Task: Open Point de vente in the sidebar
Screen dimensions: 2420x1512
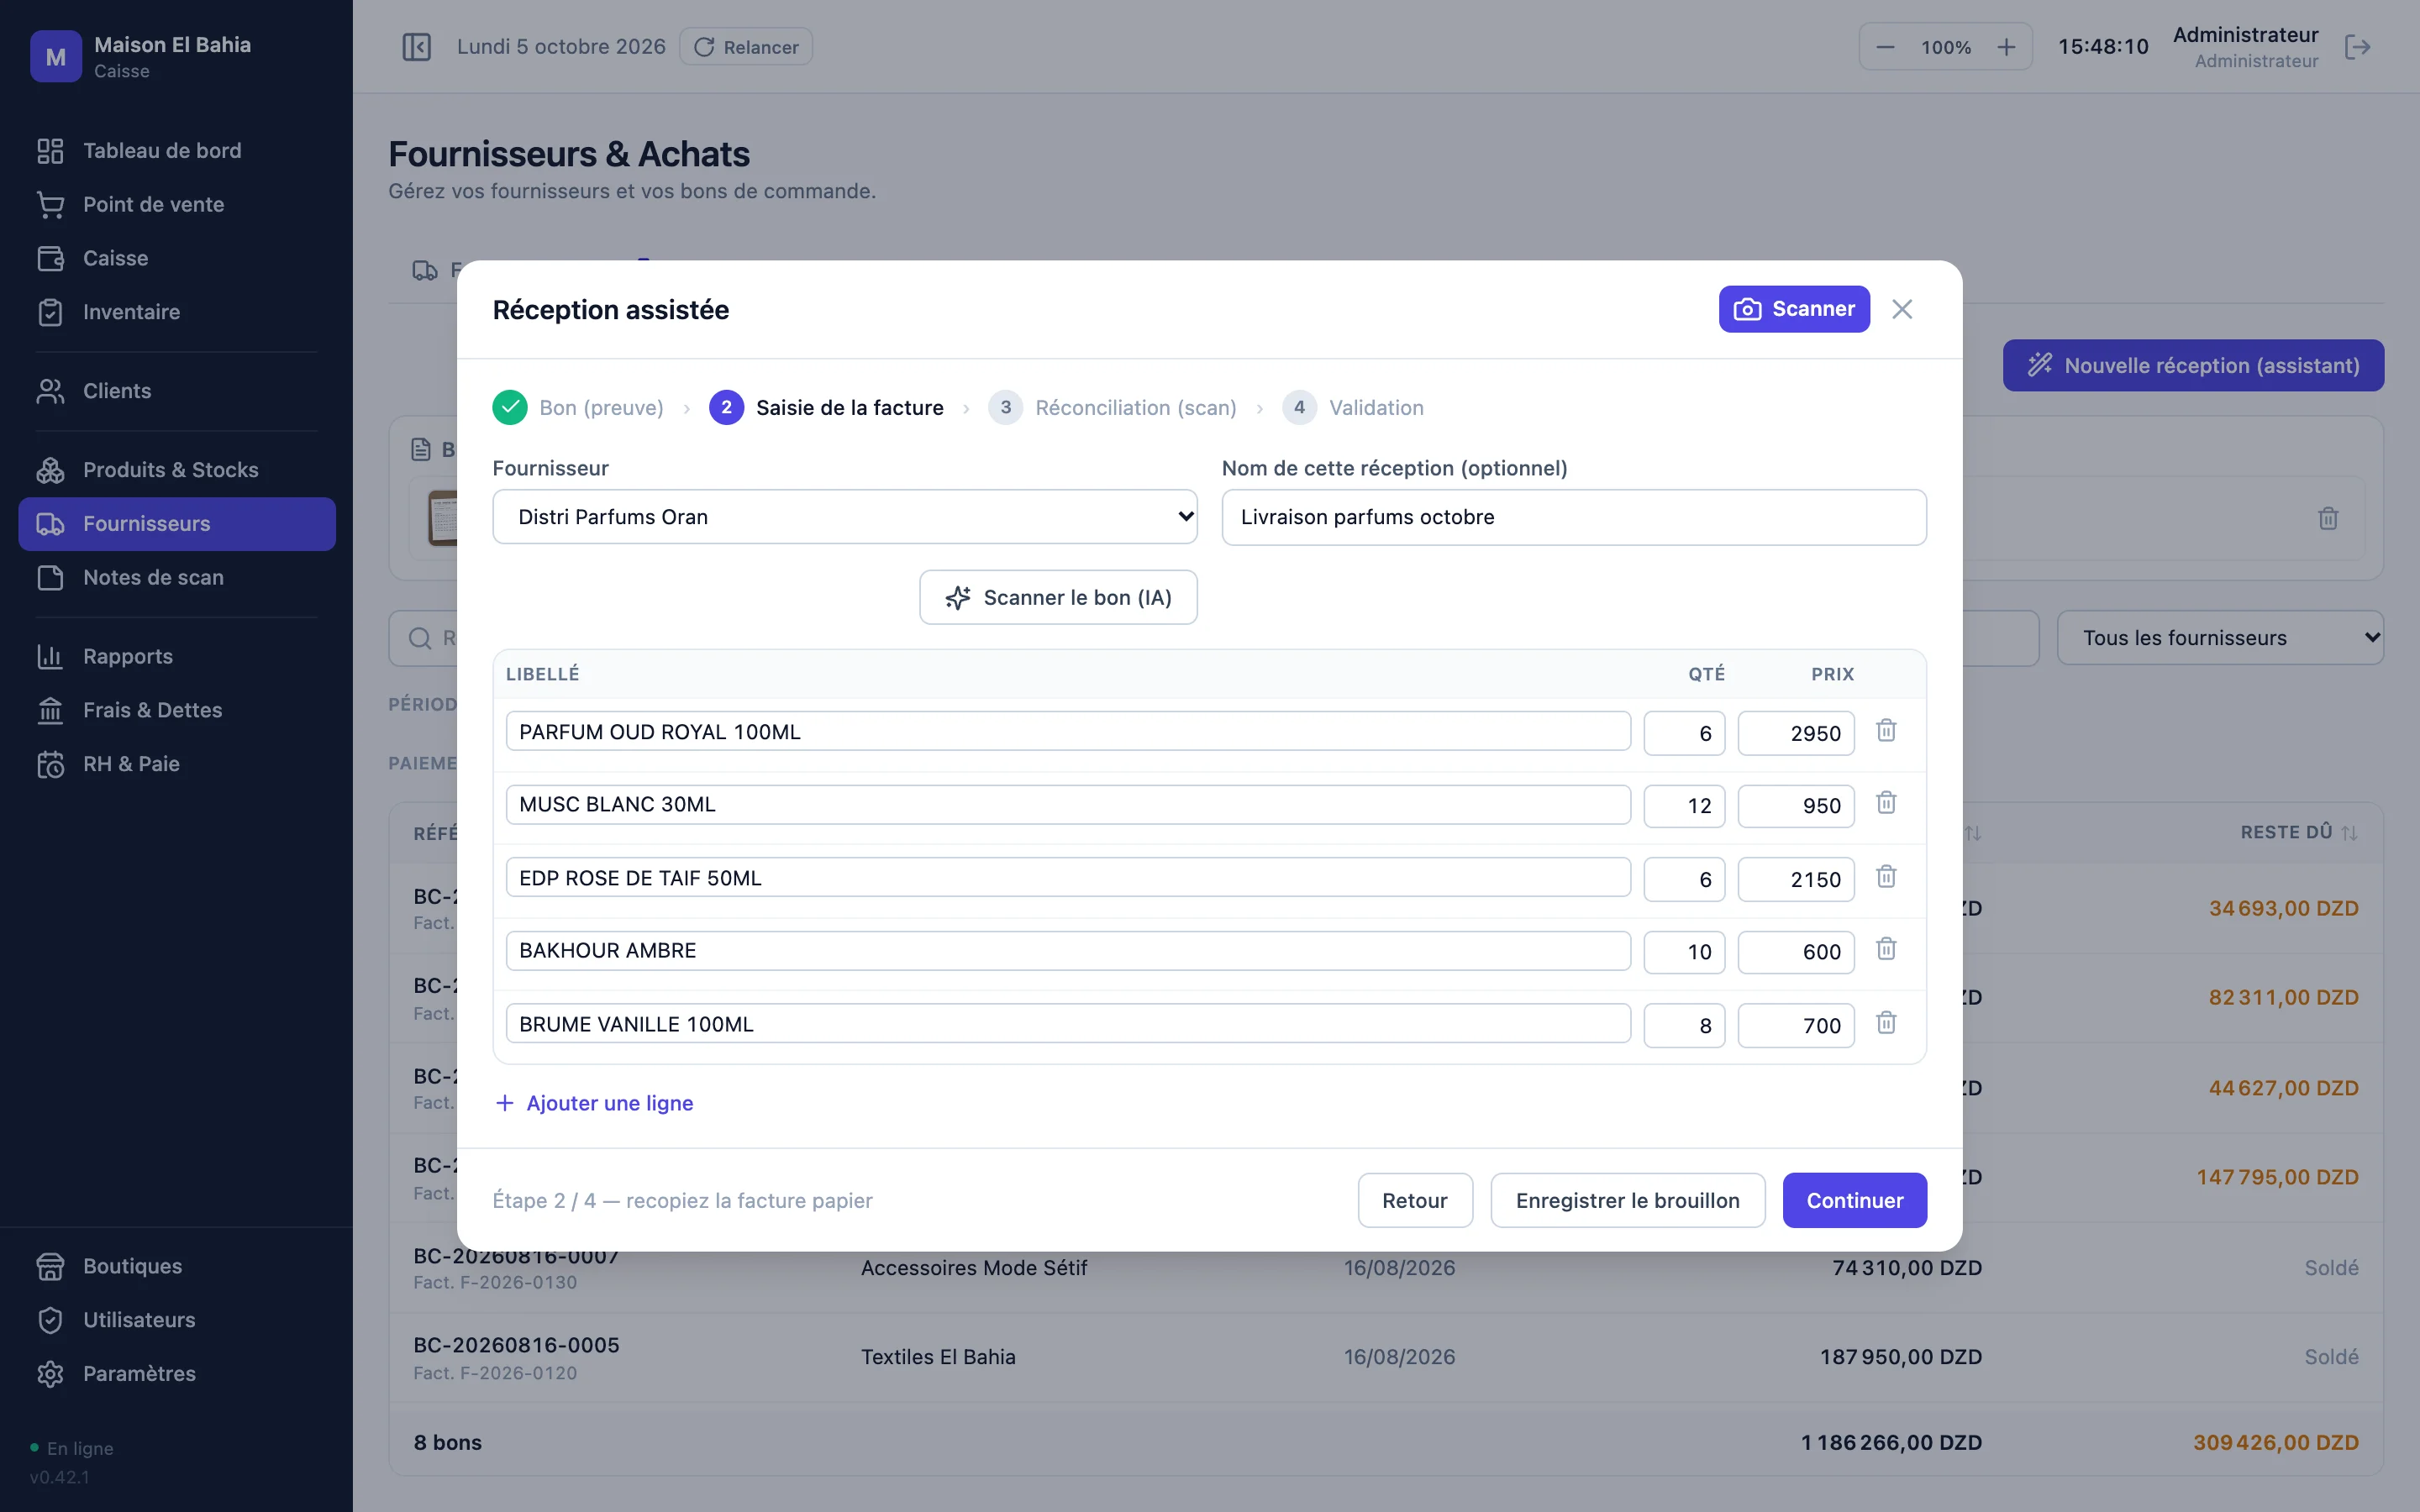Action: point(177,204)
